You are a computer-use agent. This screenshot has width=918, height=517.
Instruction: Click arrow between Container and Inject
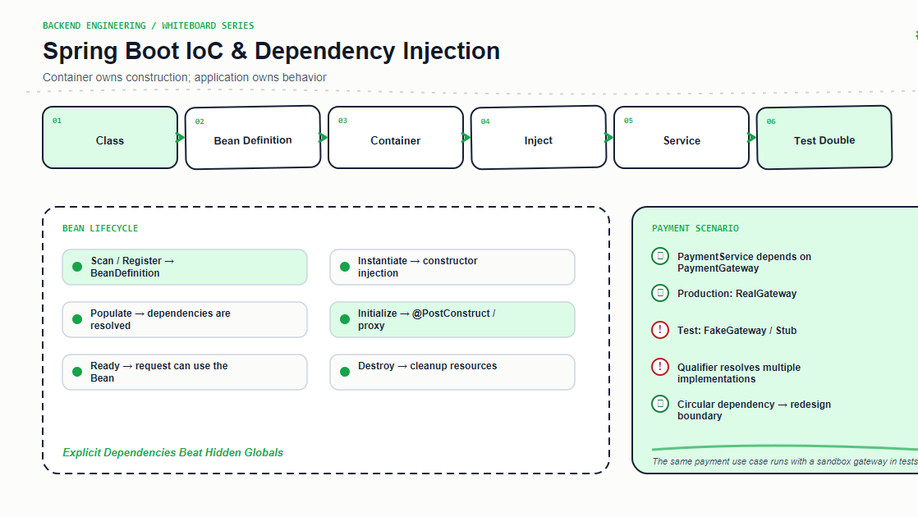(x=466, y=138)
